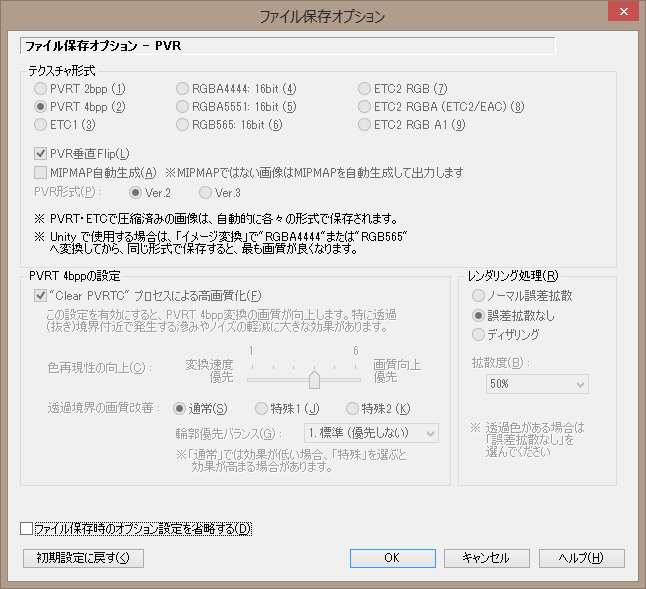Click the 透過境界の画質改善 label
Image resolution: width=646 pixels, height=589 pixels.
pos(103,408)
